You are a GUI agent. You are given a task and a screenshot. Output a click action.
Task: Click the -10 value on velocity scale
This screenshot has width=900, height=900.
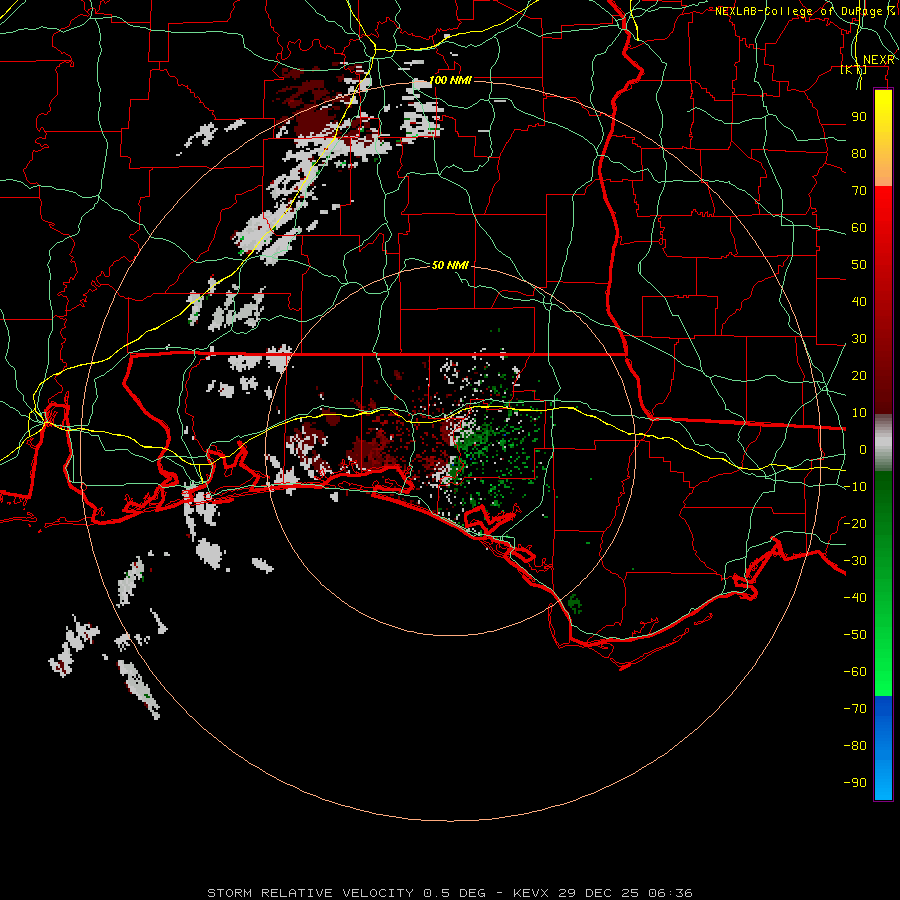pyautogui.click(x=855, y=487)
